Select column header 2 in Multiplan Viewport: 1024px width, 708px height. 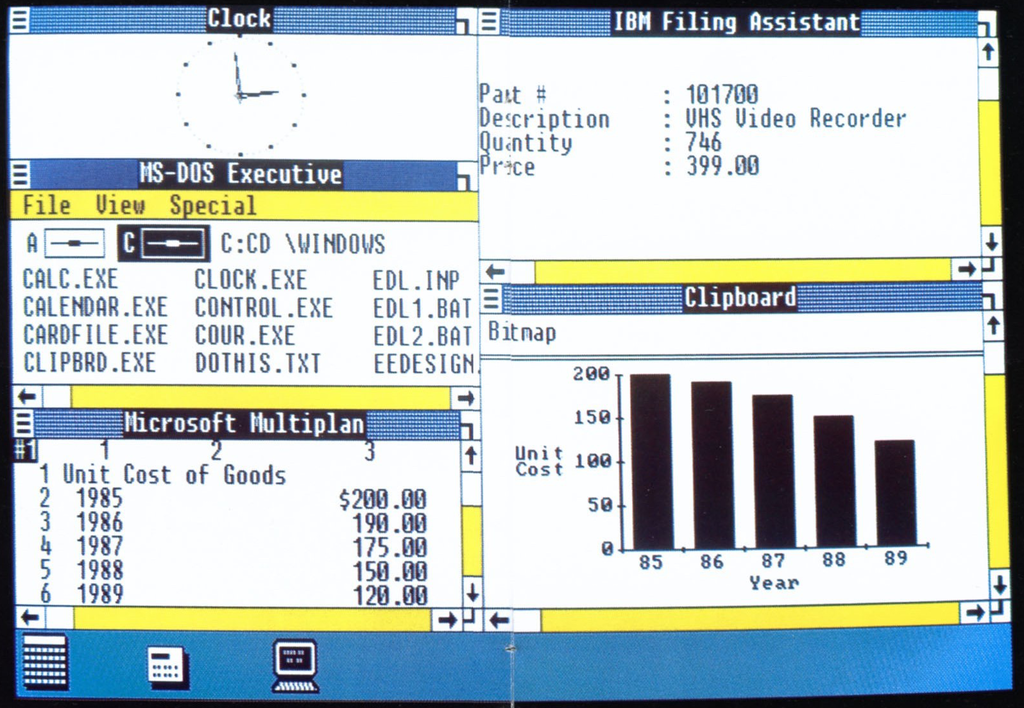click(218, 450)
